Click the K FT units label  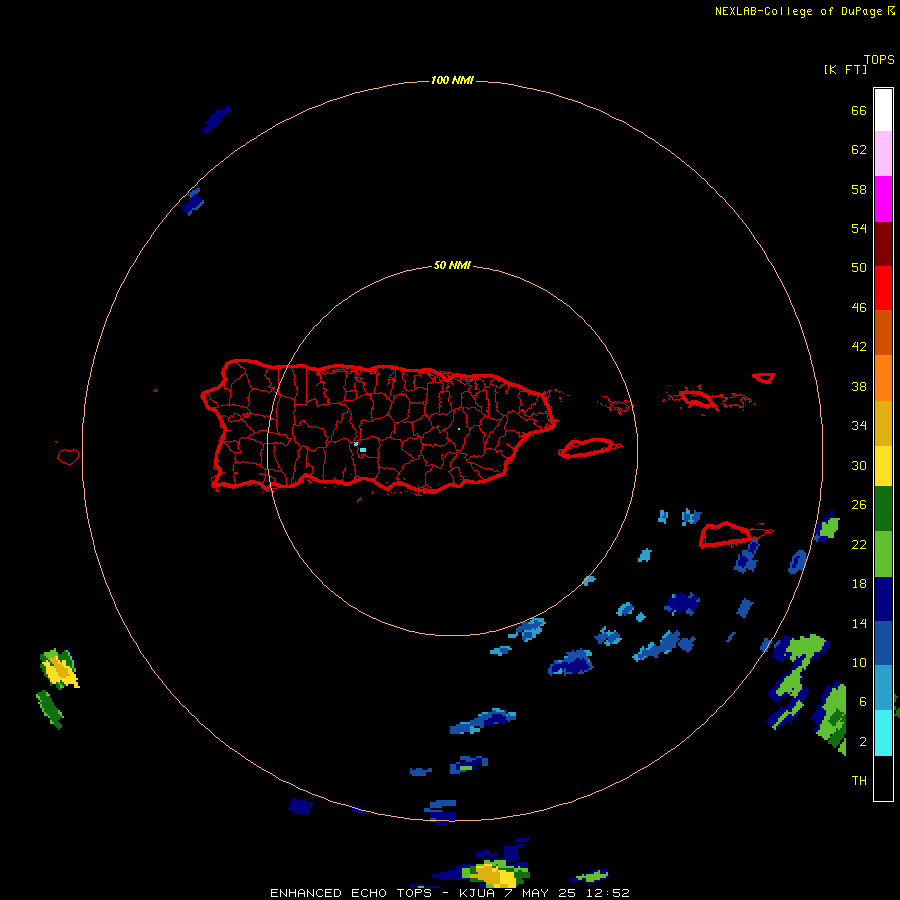pyautogui.click(x=845, y=69)
